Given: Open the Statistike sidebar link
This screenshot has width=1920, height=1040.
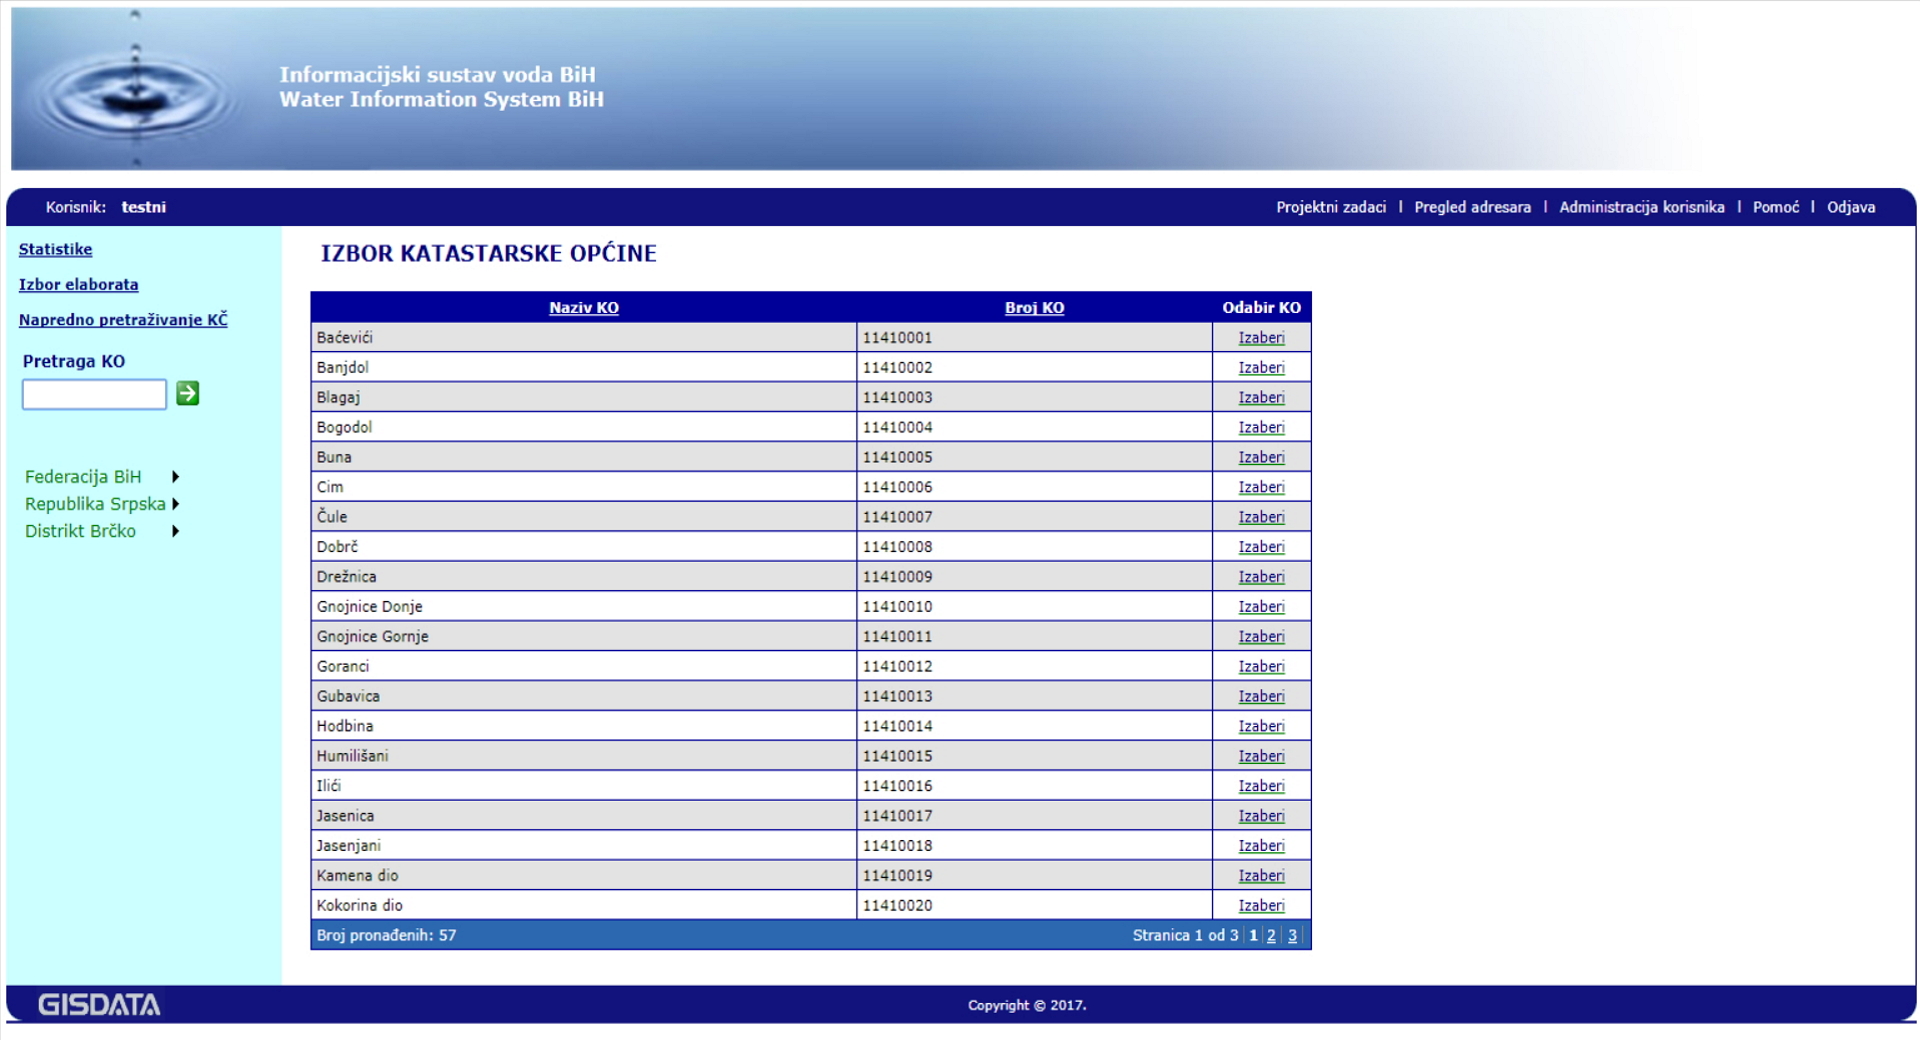Looking at the screenshot, I should pos(55,249).
